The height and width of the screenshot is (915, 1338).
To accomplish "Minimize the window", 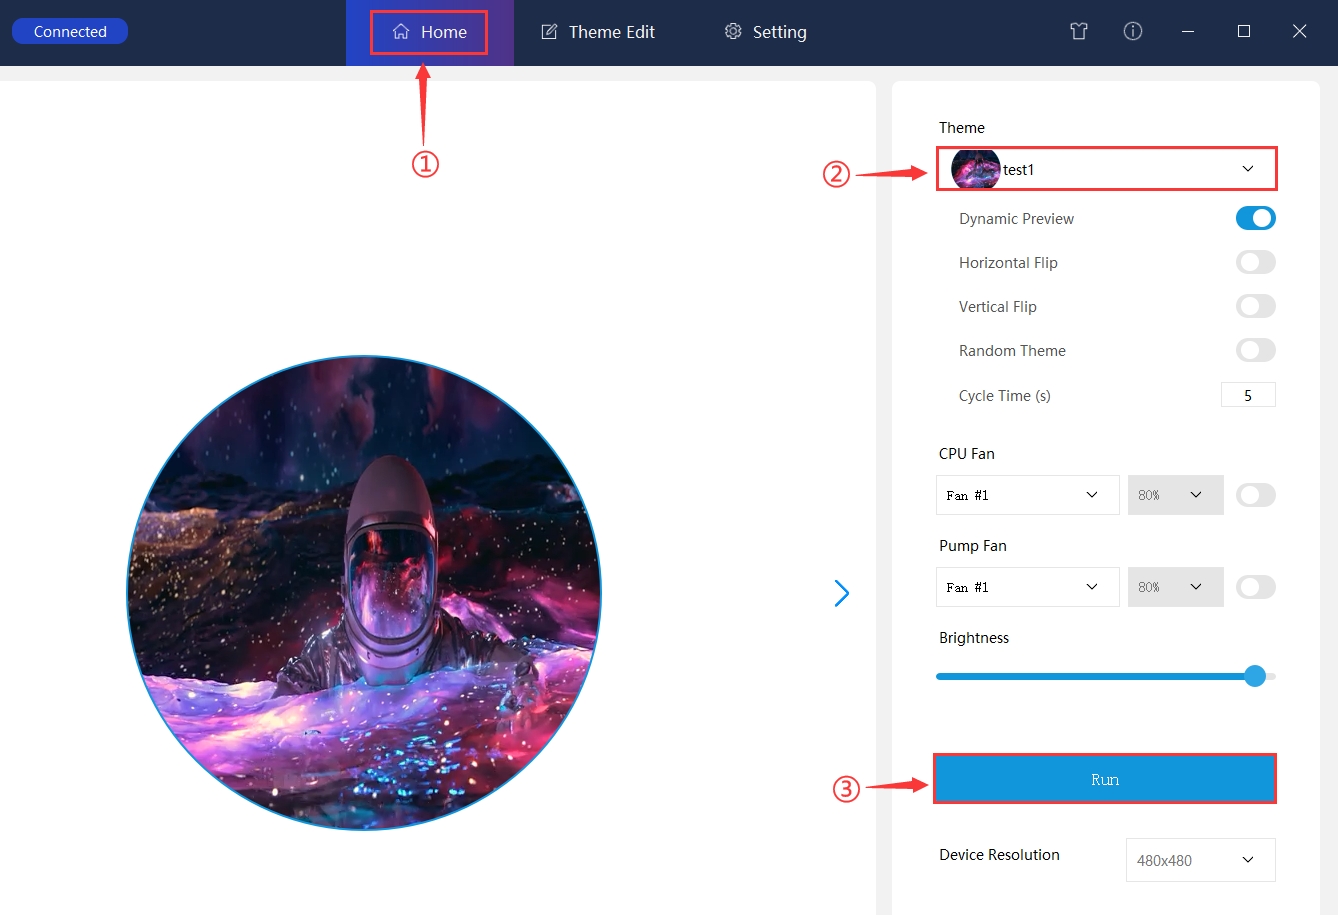I will pyautogui.click(x=1188, y=31).
